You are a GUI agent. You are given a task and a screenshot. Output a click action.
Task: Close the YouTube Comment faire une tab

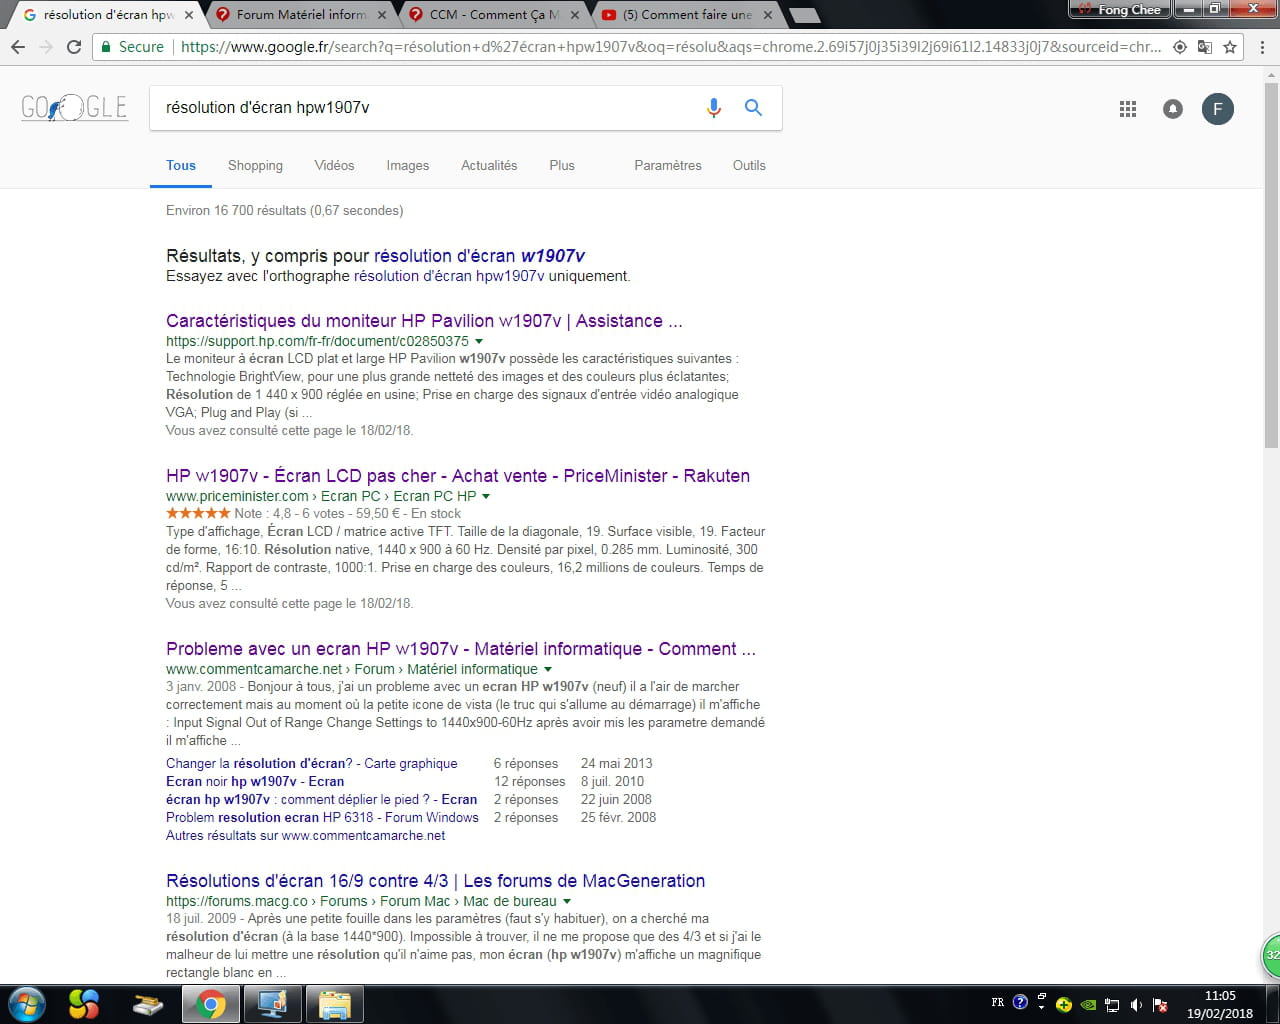click(768, 15)
